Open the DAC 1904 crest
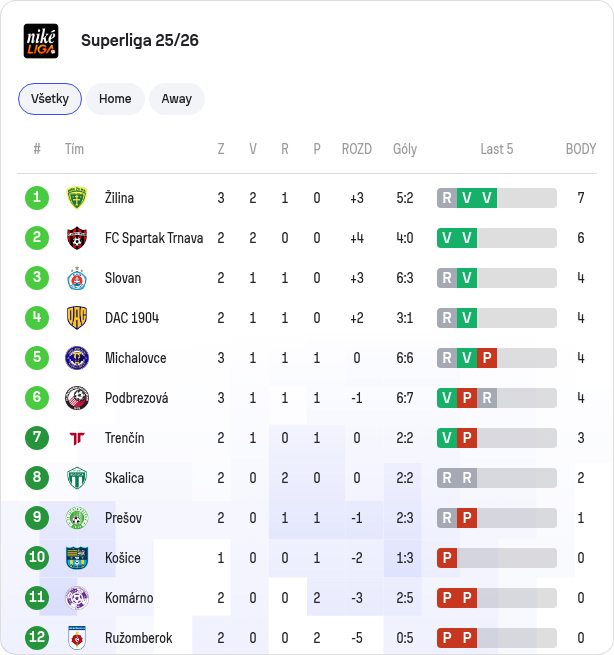The width and height of the screenshot is (614, 655). [x=77, y=318]
